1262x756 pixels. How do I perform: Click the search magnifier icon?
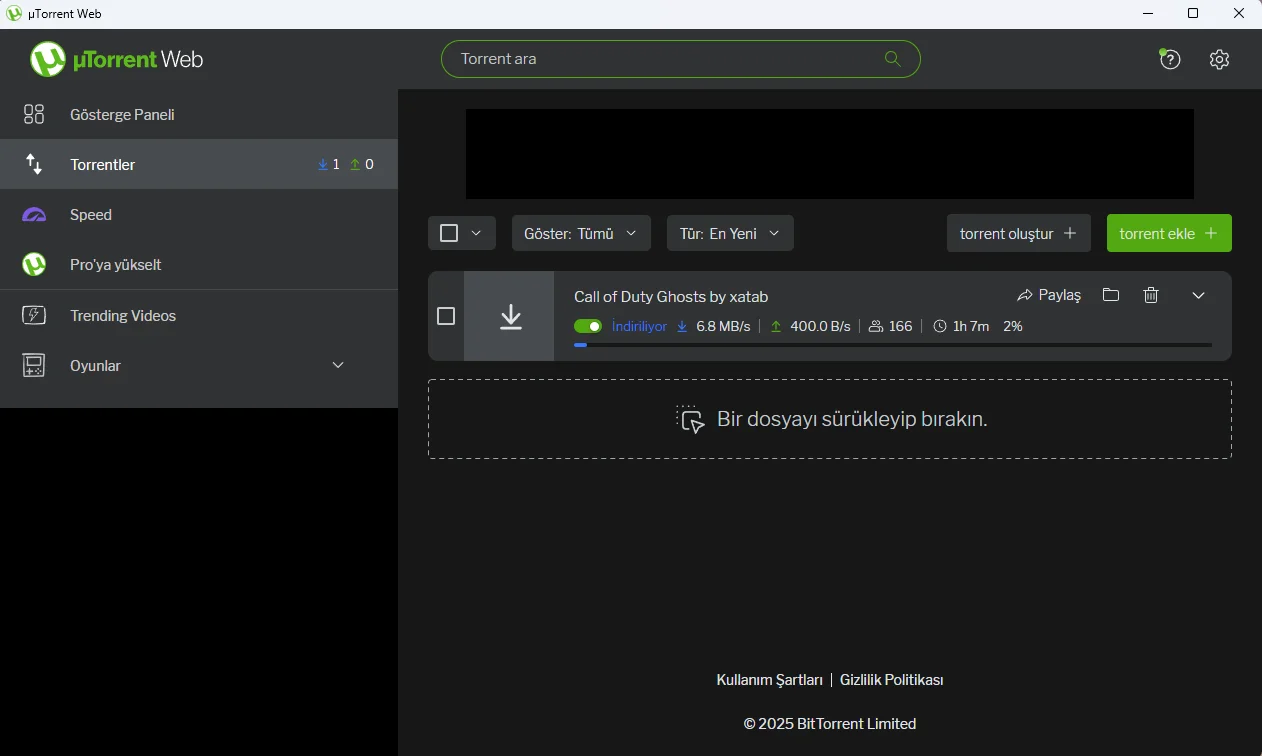893,59
